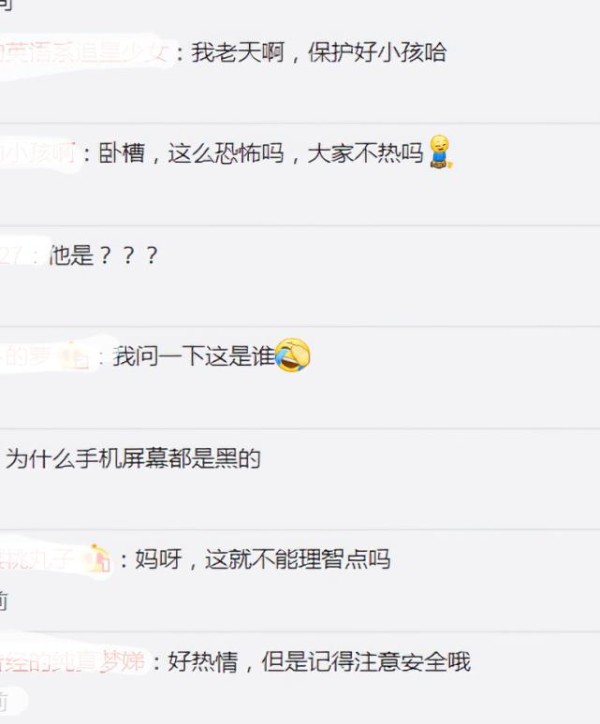Open blurred username ending with 少女
This screenshot has width=600, height=724.
[83, 52]
